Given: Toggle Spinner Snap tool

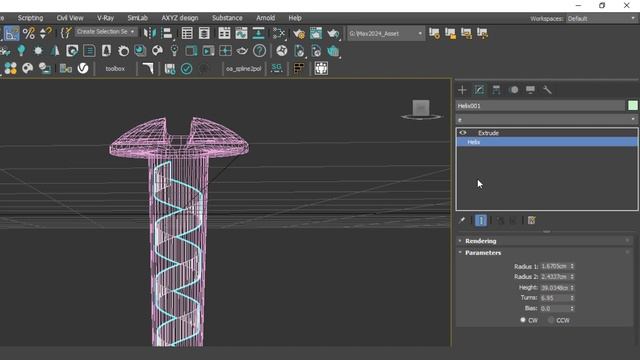Looking at the screenshot, I should click(x=45, y=33).
